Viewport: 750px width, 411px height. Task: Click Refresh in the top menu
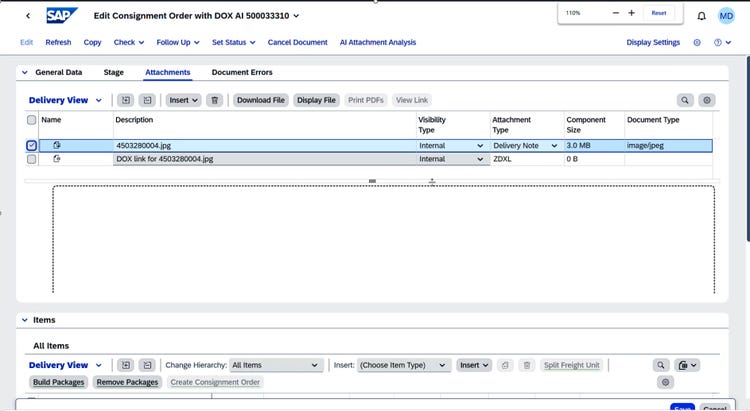(x=58, y=42)
